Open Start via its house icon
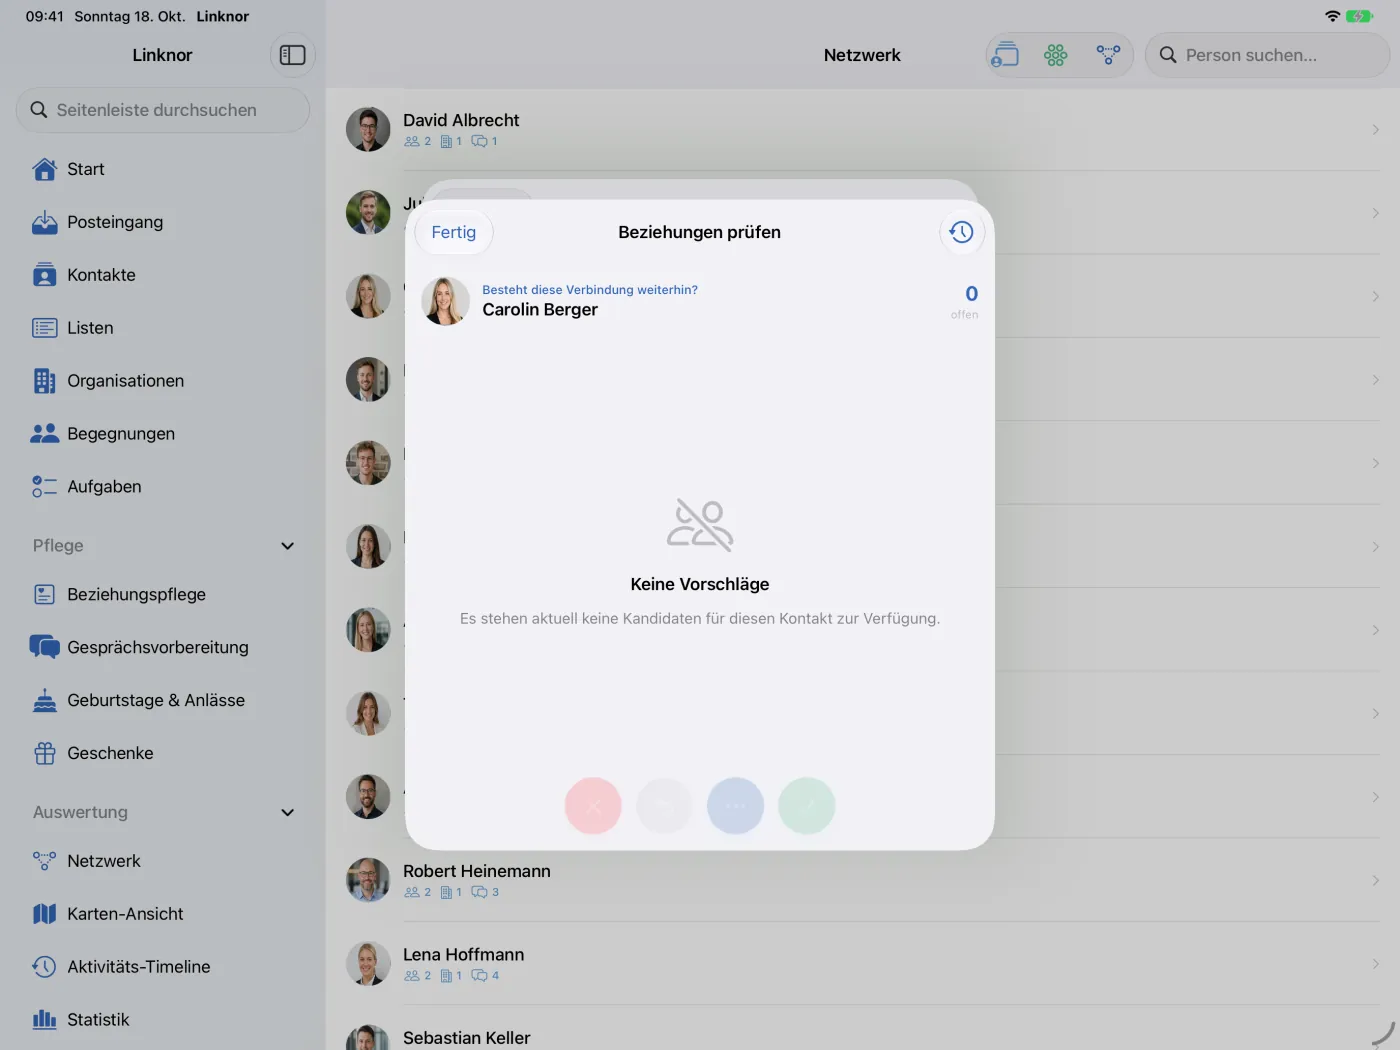Screen dimensions: 1400x1050 (x=44, y=169)
